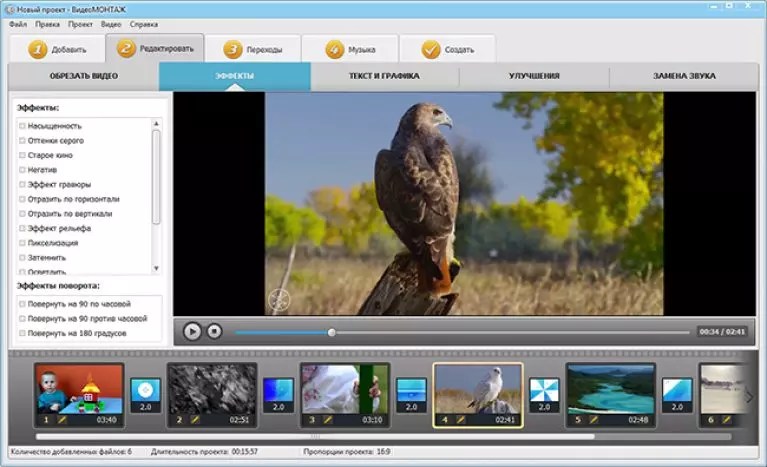Click the app icon in the title bar

click(9, 9)
